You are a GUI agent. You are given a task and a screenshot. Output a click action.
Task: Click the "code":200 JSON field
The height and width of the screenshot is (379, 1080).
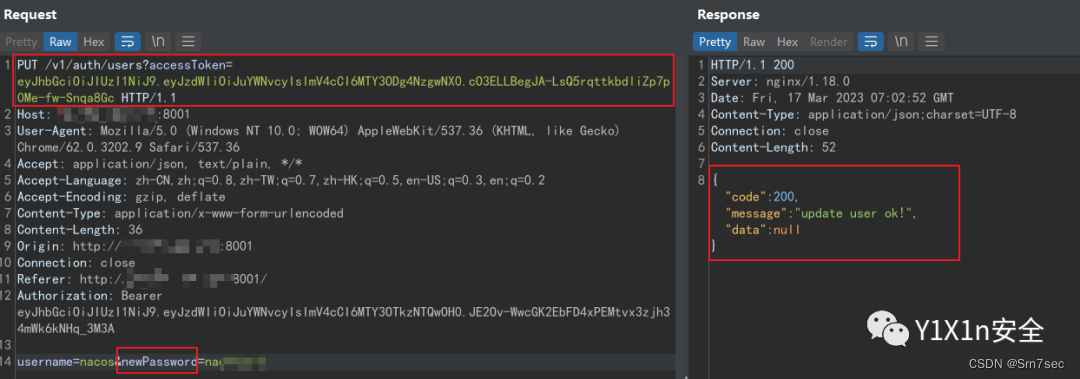click(x=762, y=197)
